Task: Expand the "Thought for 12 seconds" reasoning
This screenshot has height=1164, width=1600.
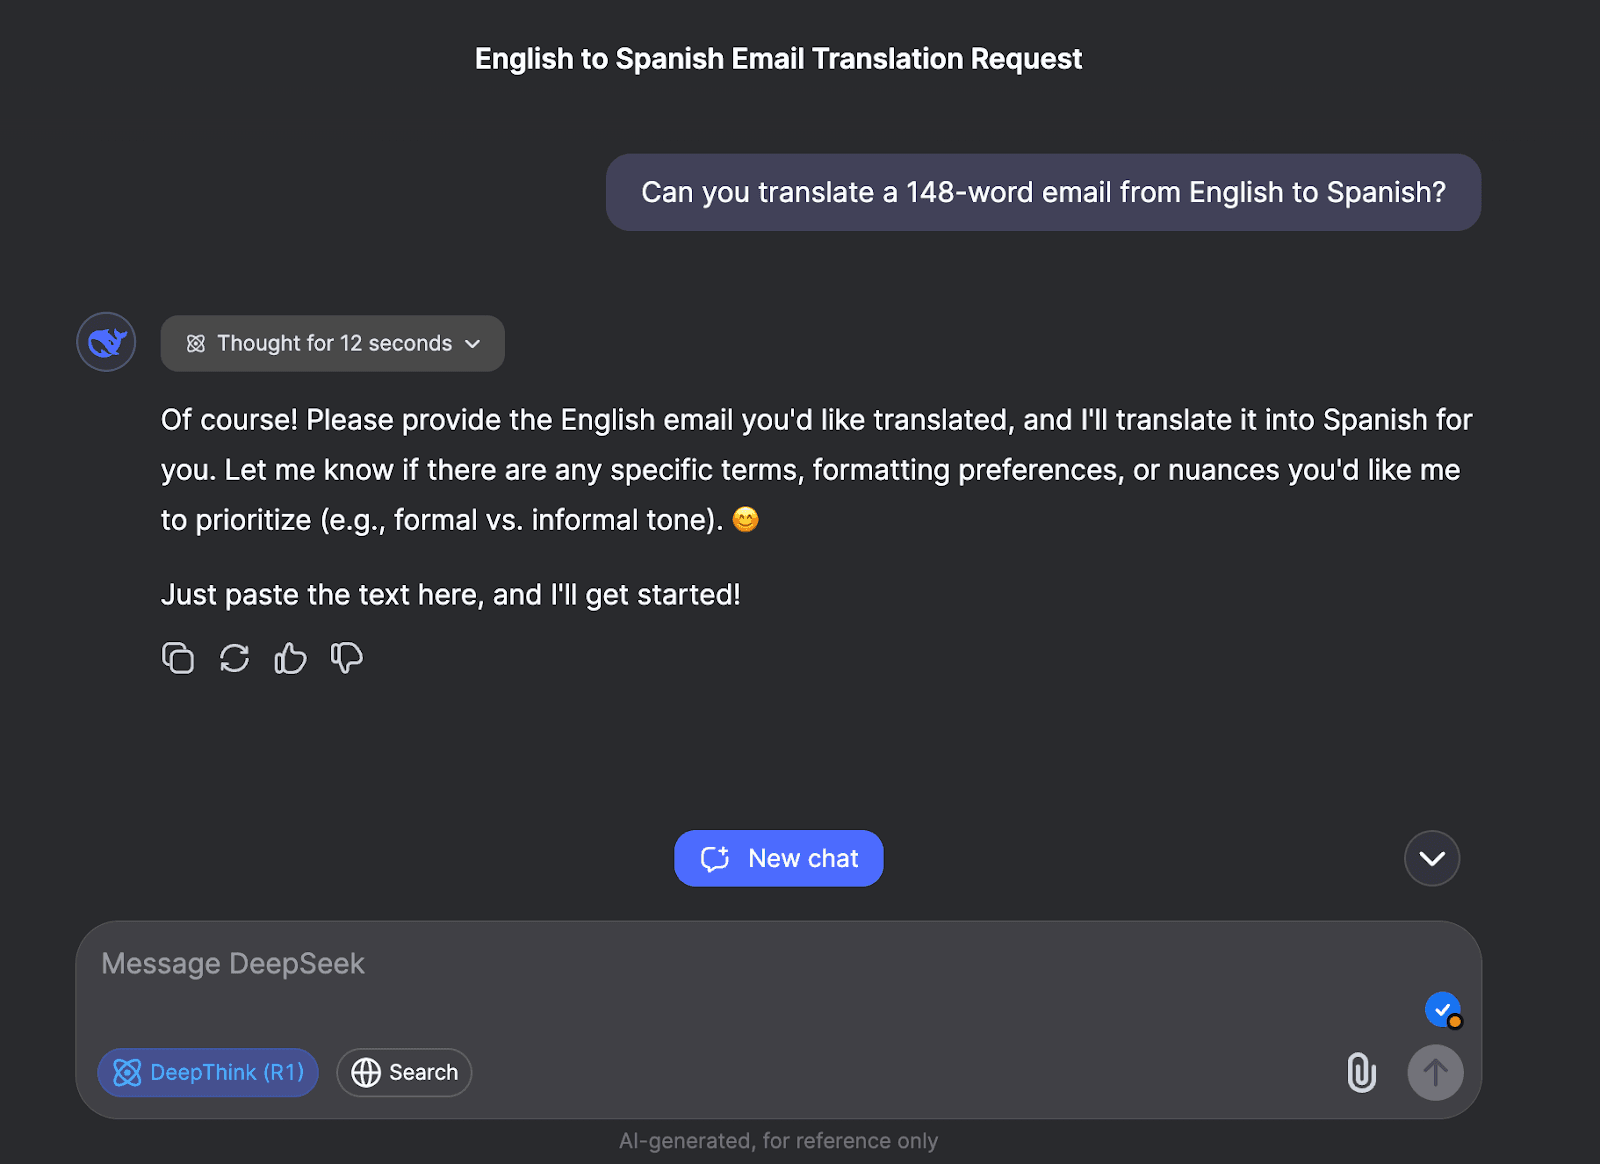Action: coord(333,343)
